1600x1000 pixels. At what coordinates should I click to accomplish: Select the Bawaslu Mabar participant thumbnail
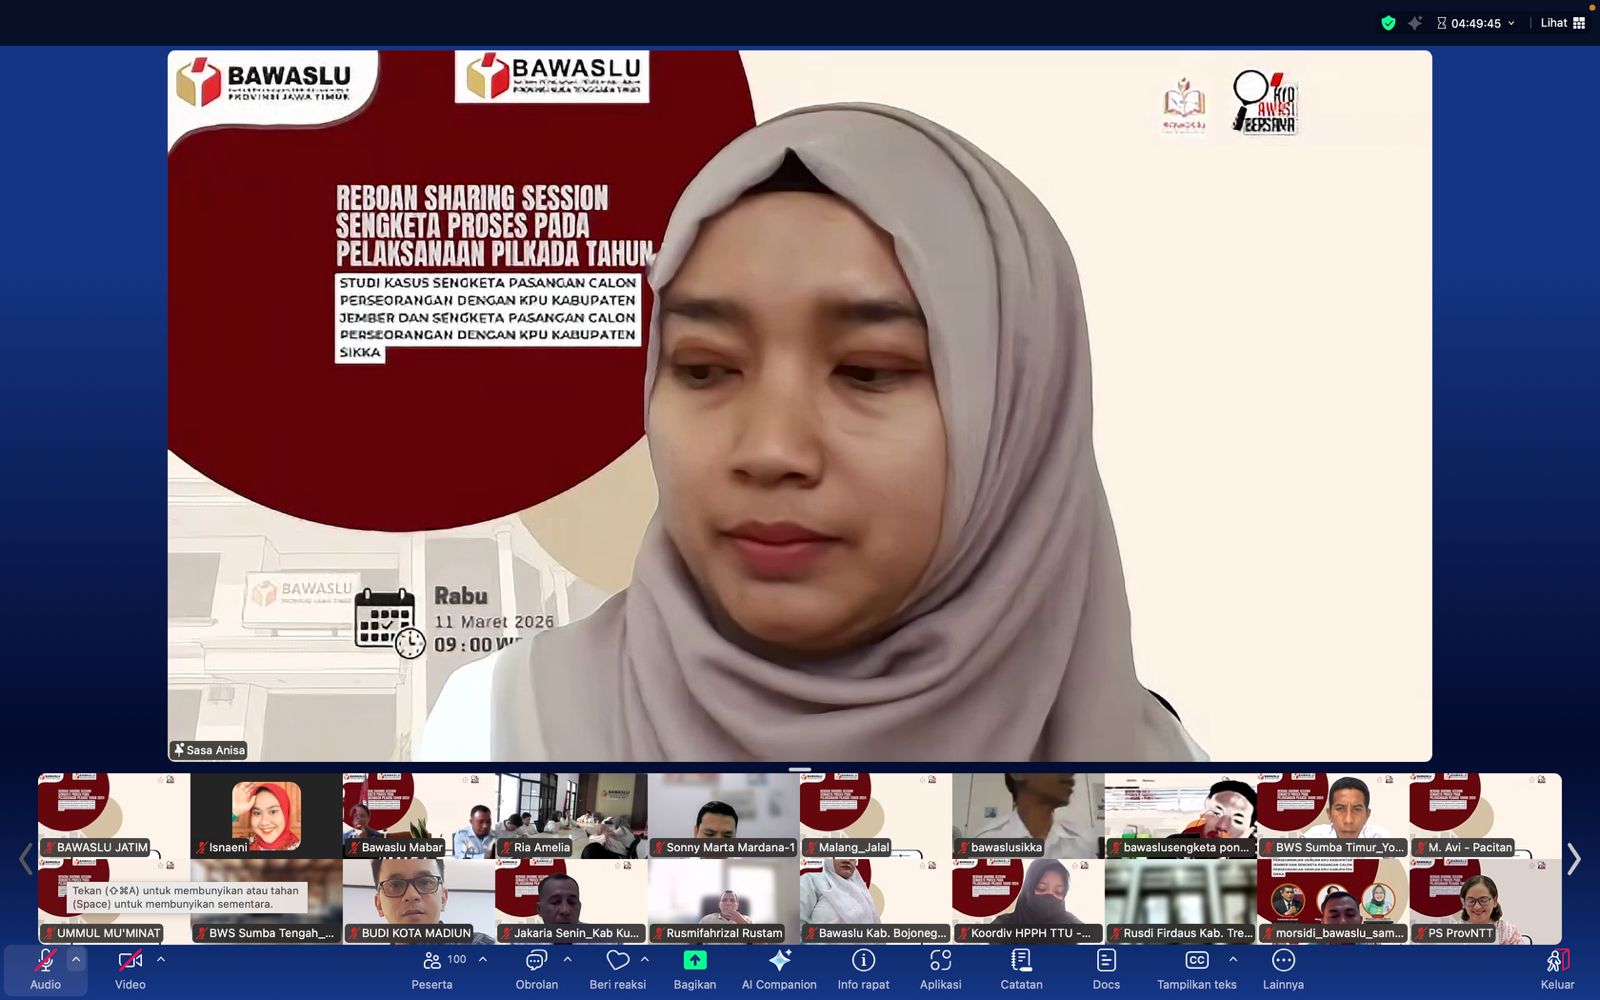click(419, 815)
